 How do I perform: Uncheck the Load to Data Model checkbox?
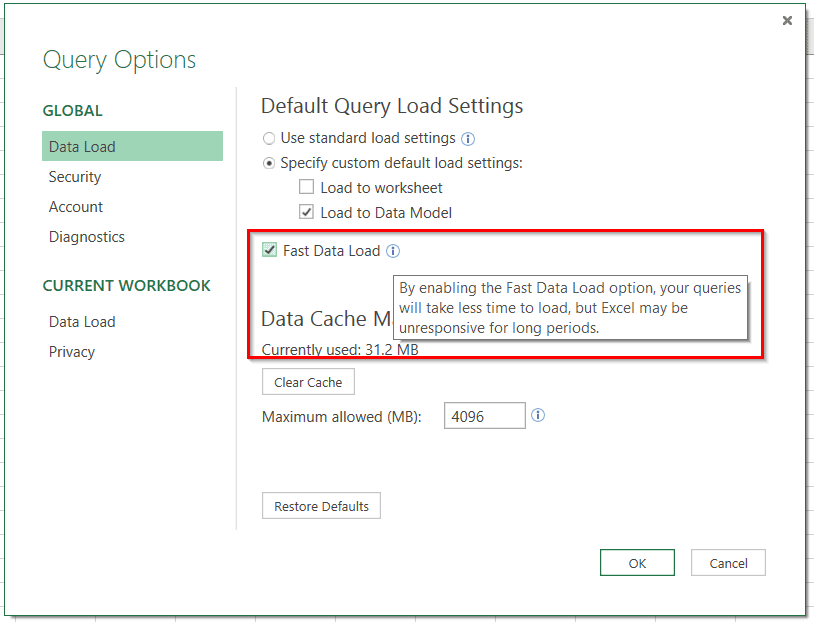tap(307, 212)
